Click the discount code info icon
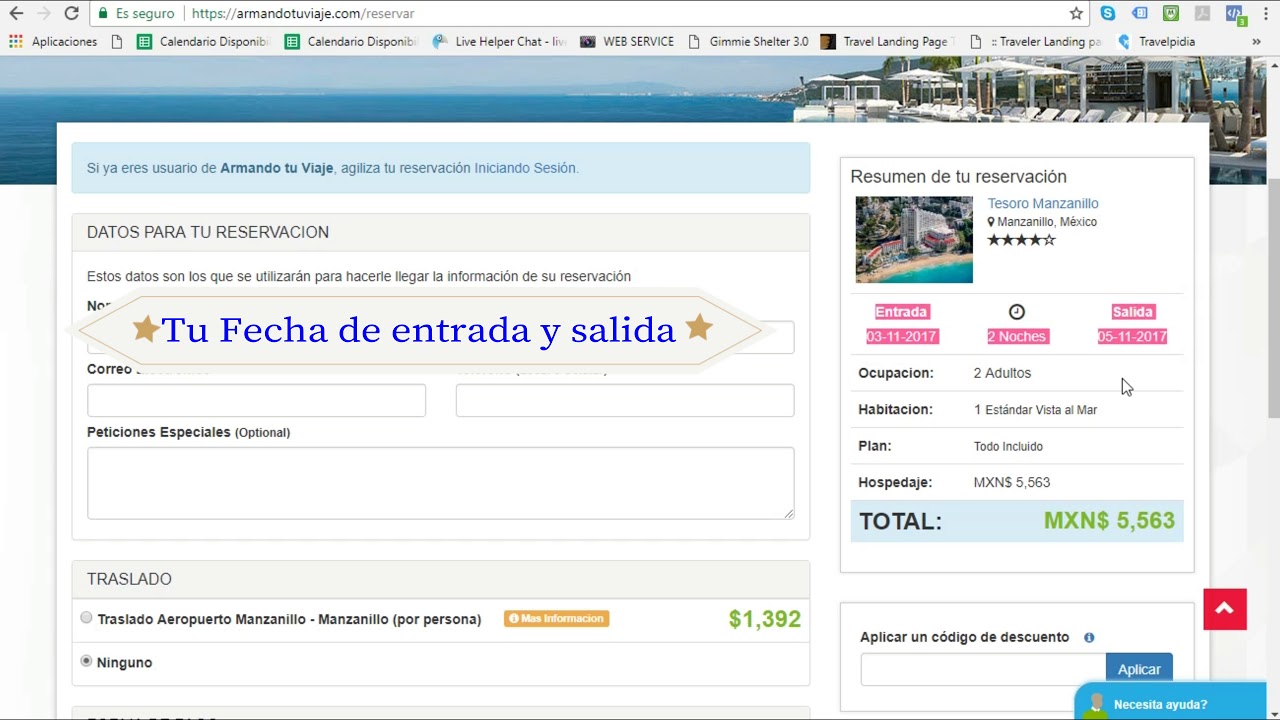Viewport: 1280px width, 720px height. (1089, 638)
